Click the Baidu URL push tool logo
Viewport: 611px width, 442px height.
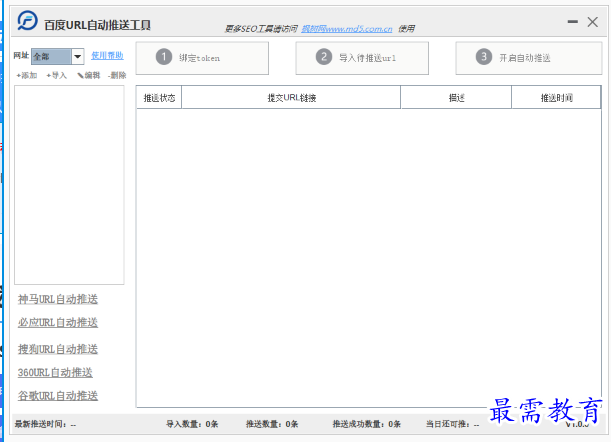coord(27,21)
